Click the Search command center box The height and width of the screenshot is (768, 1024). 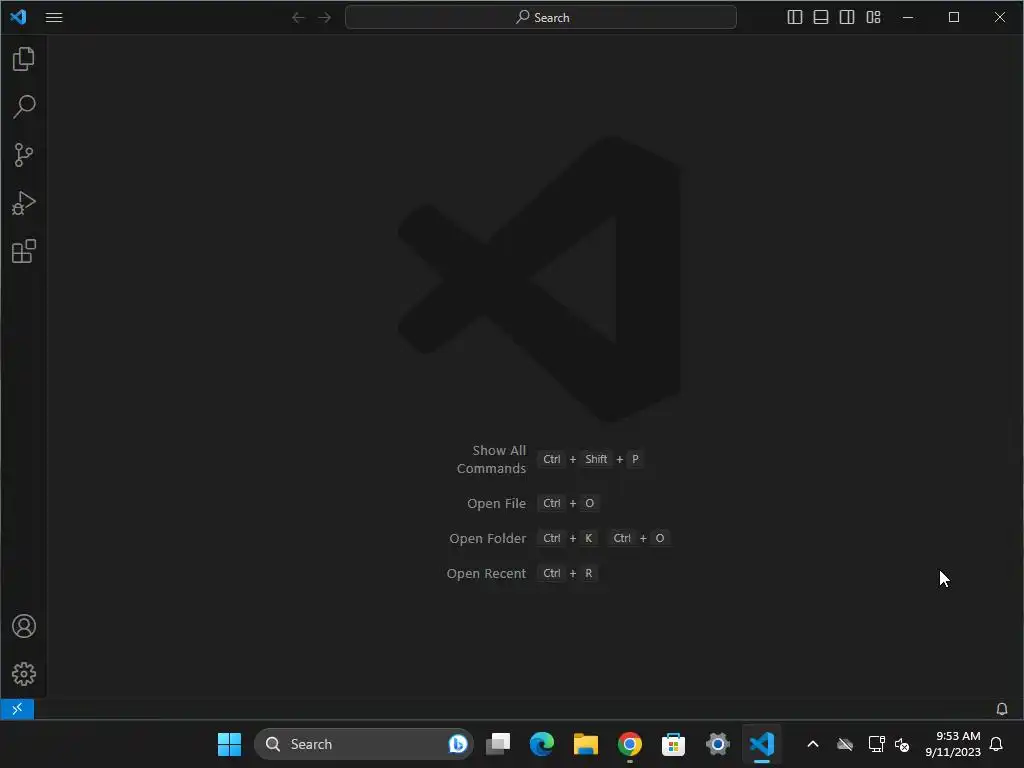(x=541, y=18)
